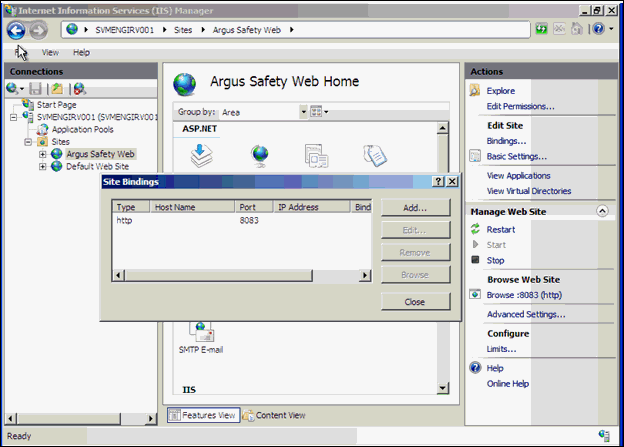The width and height of the screenshot is (624, 447).
Task: Open the Group by Area dropdown
Action: pos(303,112)
